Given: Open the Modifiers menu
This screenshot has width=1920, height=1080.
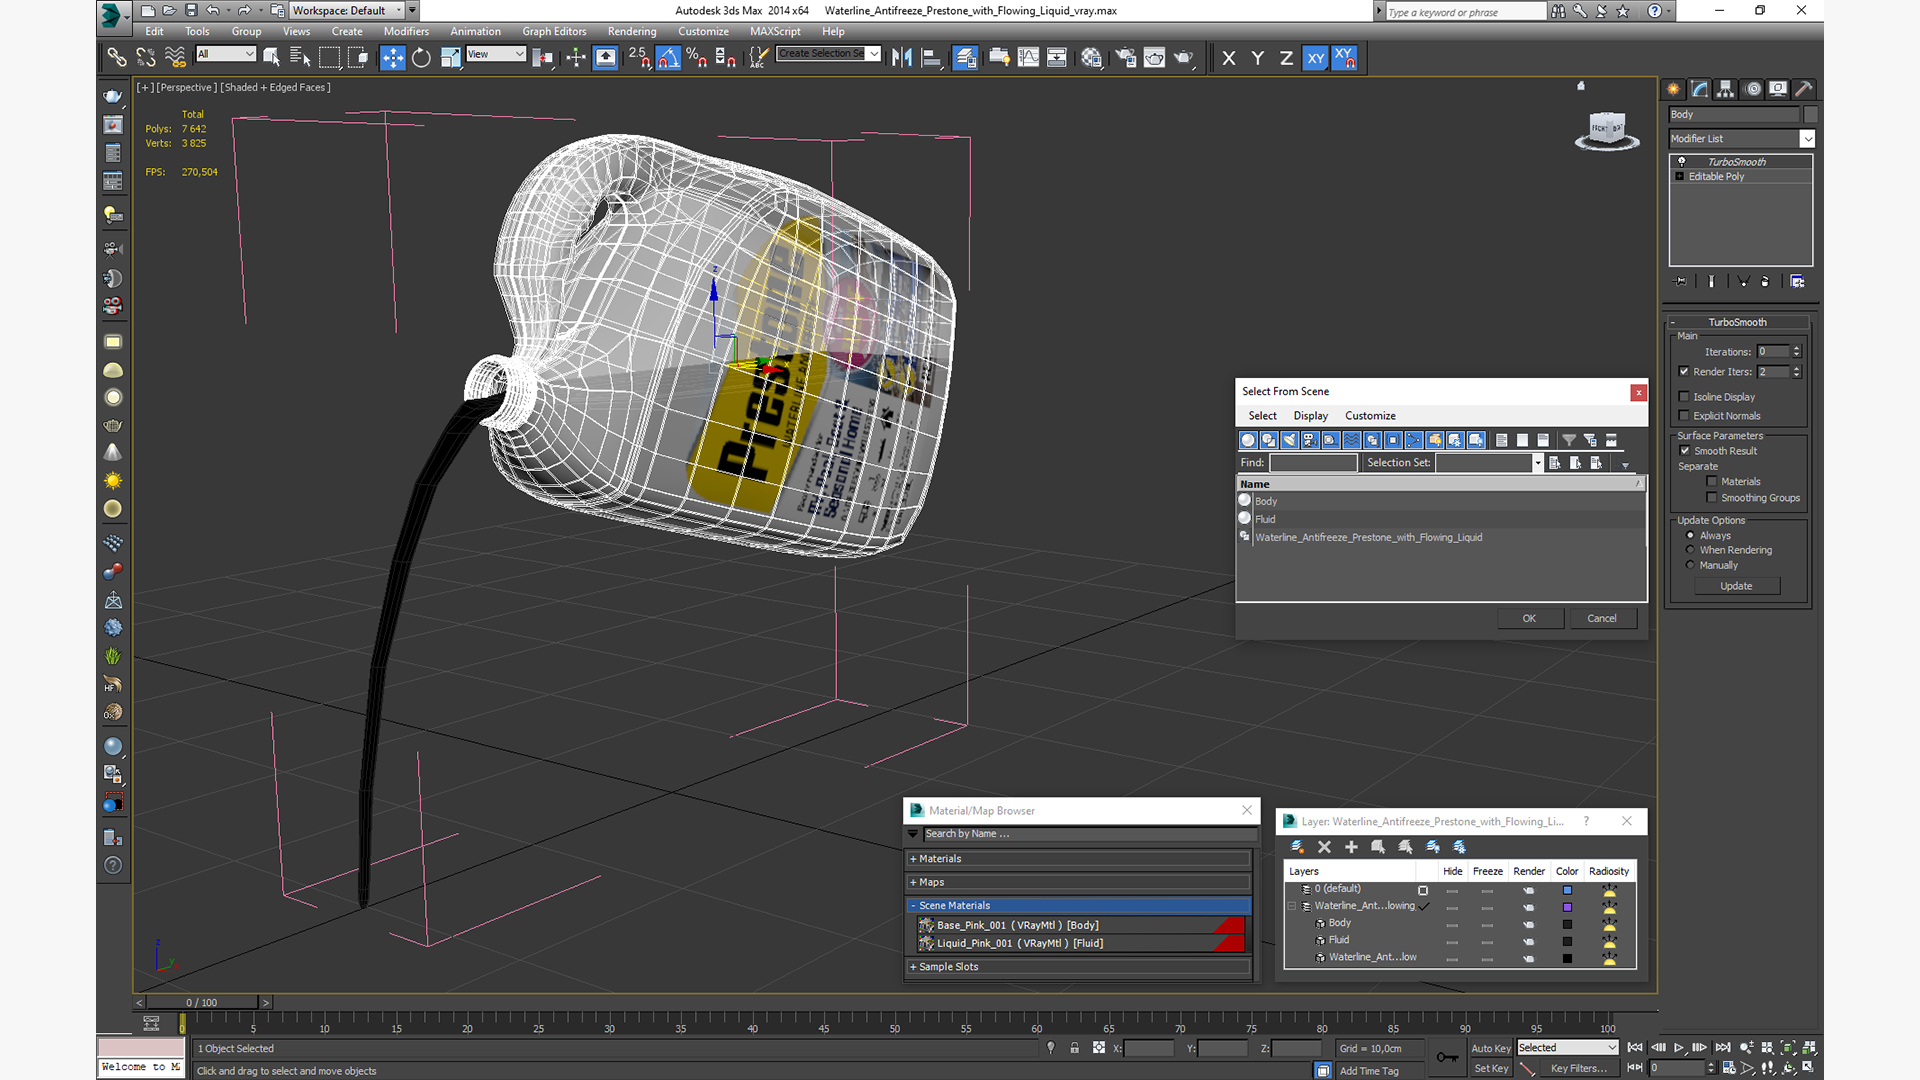Looking at the screenshot, I should (x=405, y=31).
